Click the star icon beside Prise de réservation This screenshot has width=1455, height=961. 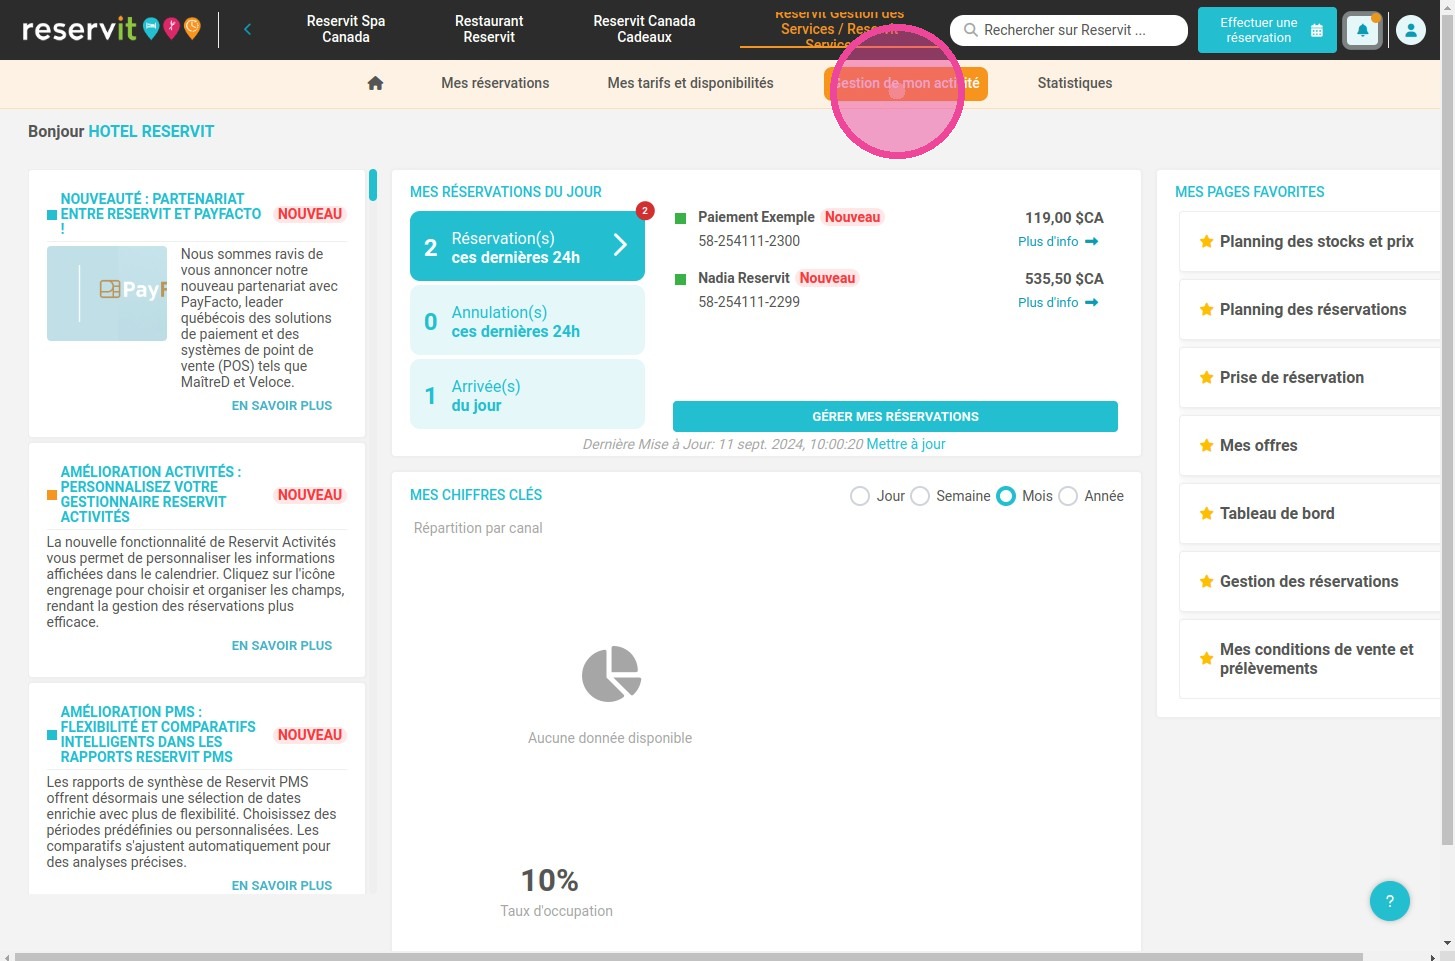click(x=1206, y=377)
